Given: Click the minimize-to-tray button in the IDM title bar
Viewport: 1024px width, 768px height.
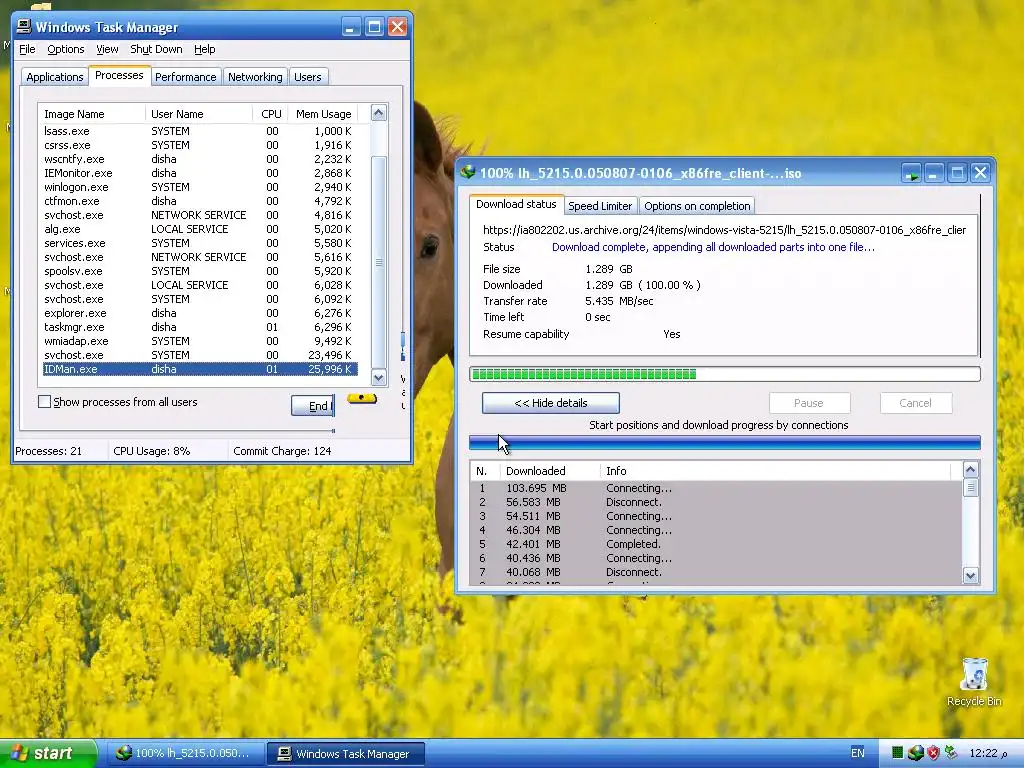Looking at the screenshot, I should [911, 173].
